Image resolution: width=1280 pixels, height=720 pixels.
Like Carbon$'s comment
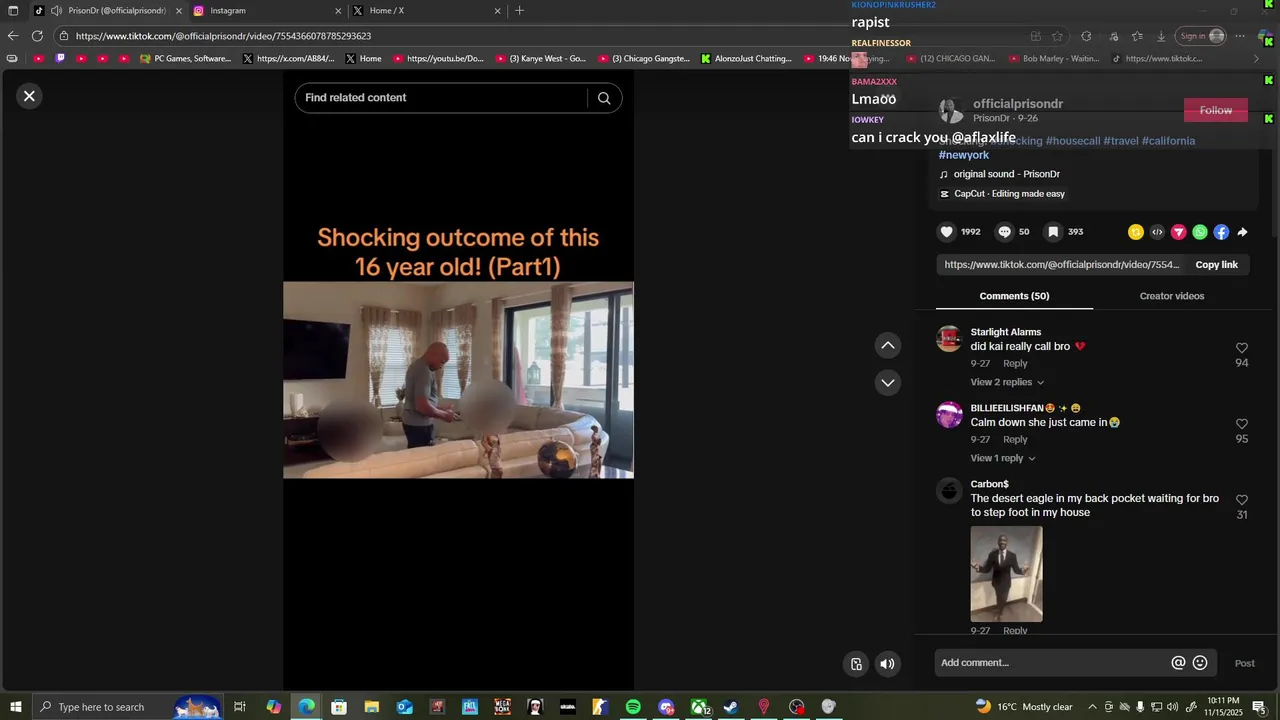tap(1242, 500)
